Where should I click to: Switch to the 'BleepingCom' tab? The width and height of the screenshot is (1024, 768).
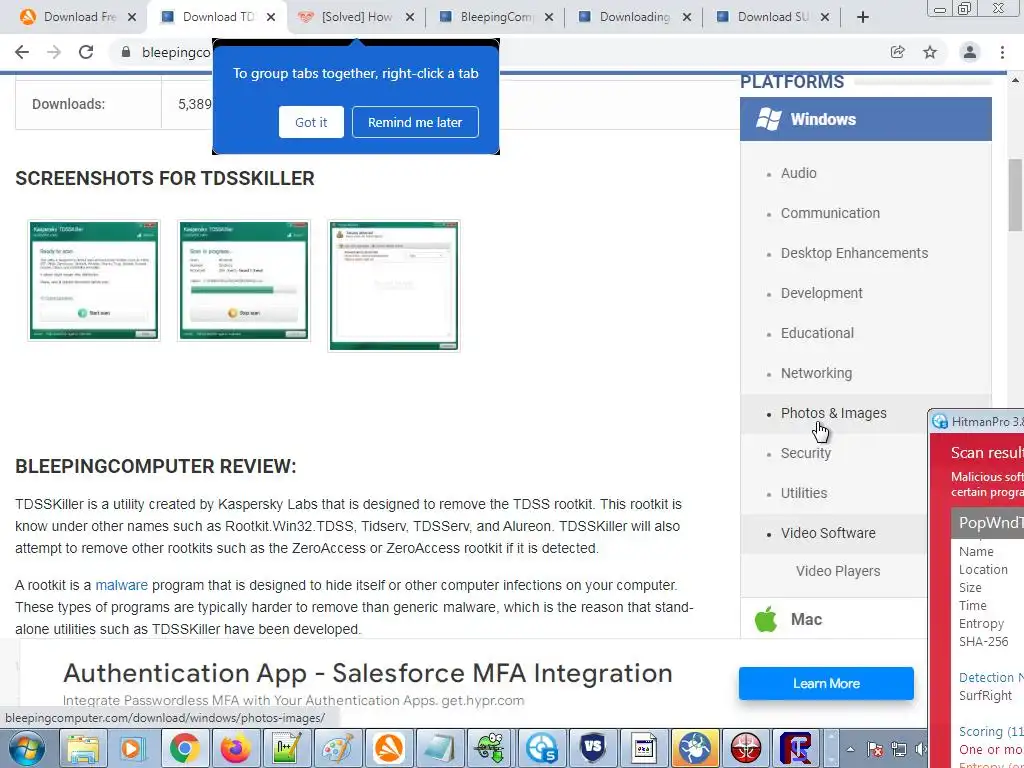tap(496, 18)
